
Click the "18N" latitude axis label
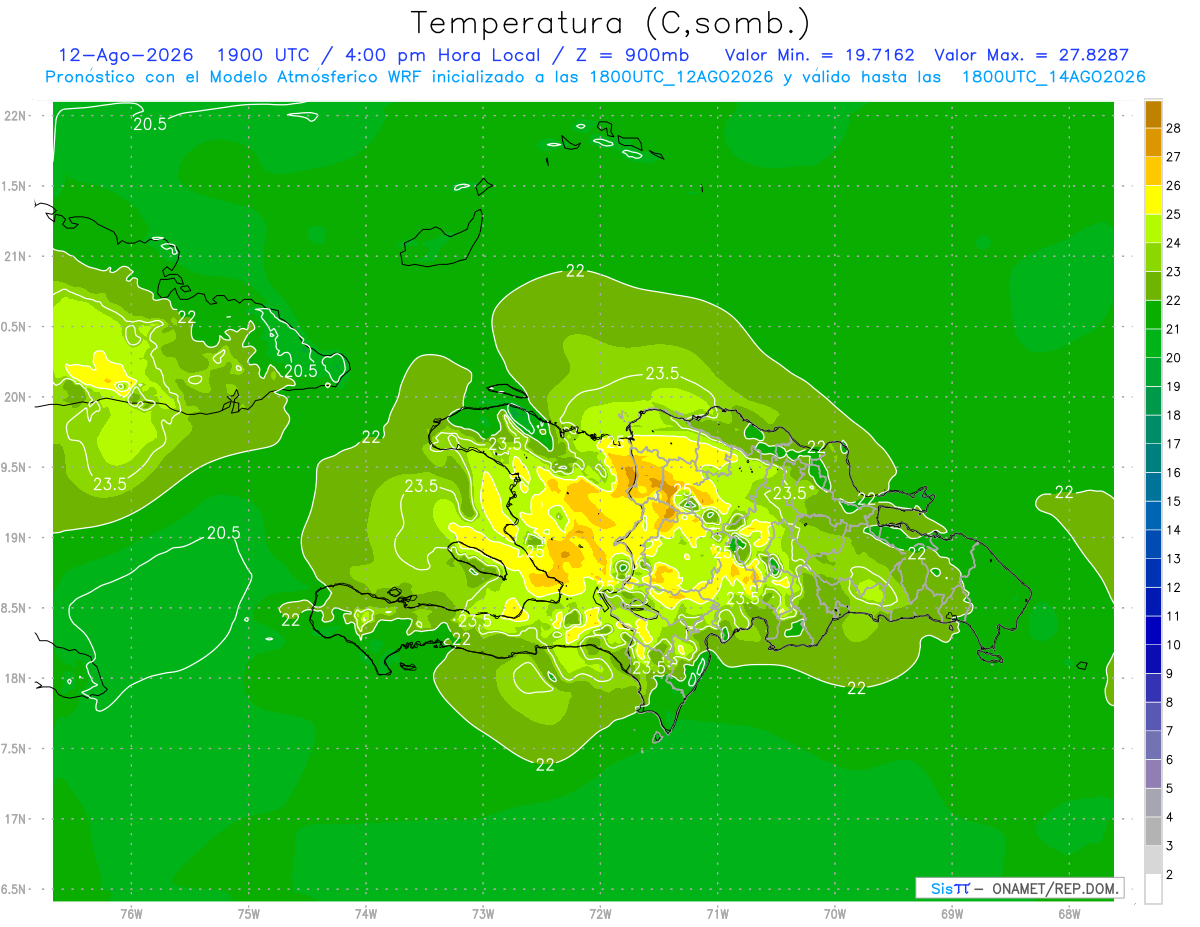click(17, 678)
